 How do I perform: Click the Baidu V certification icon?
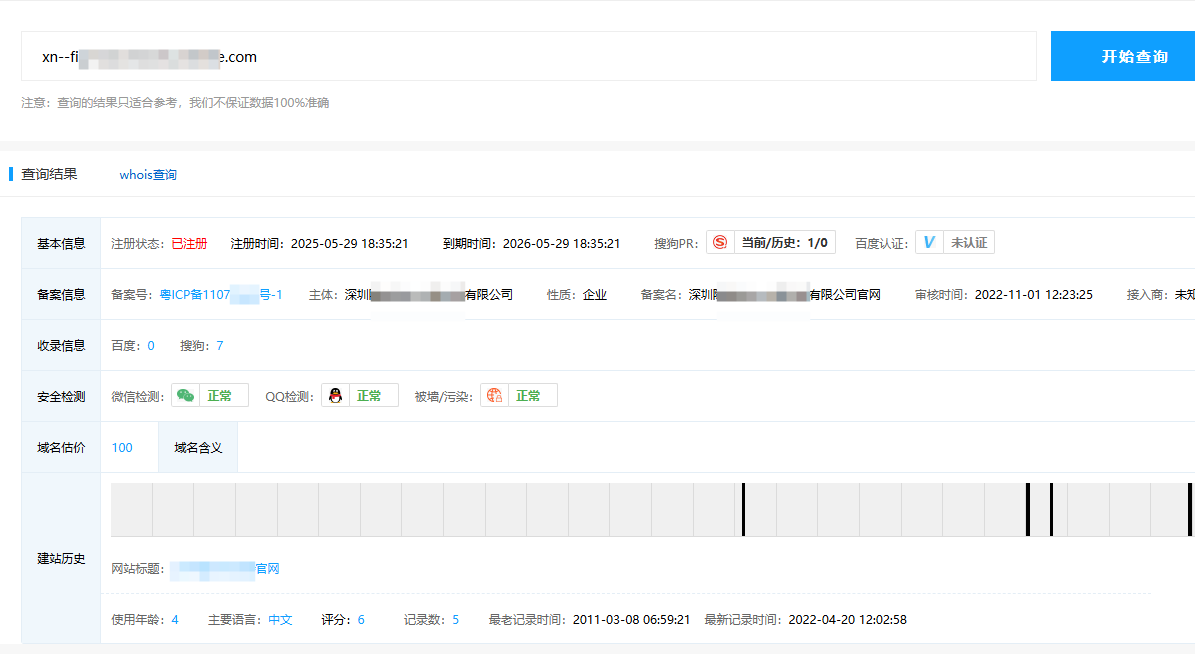tap(929, 242)
